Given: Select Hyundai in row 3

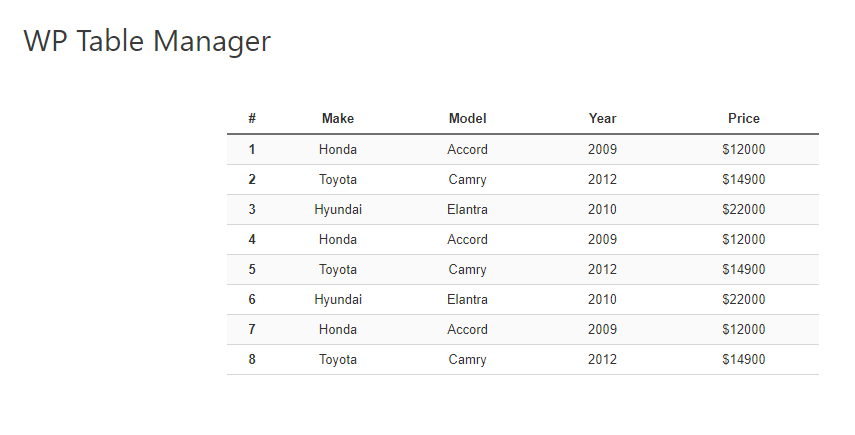Looking at the screenshot, I should pos(338,209).
